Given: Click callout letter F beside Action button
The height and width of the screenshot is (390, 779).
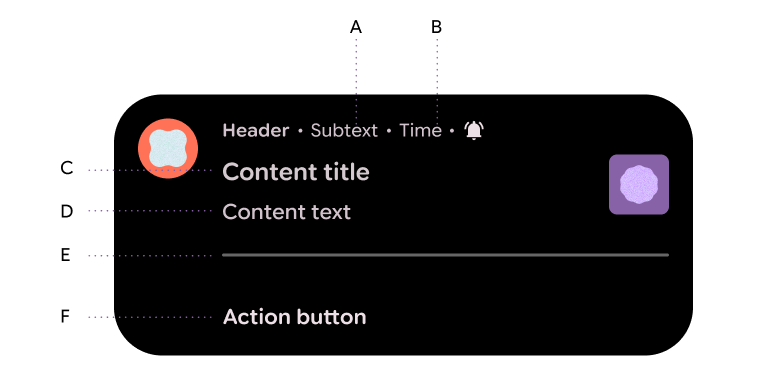Looking at the screenshot, I should pyautogui.click(x=65, y=316).
